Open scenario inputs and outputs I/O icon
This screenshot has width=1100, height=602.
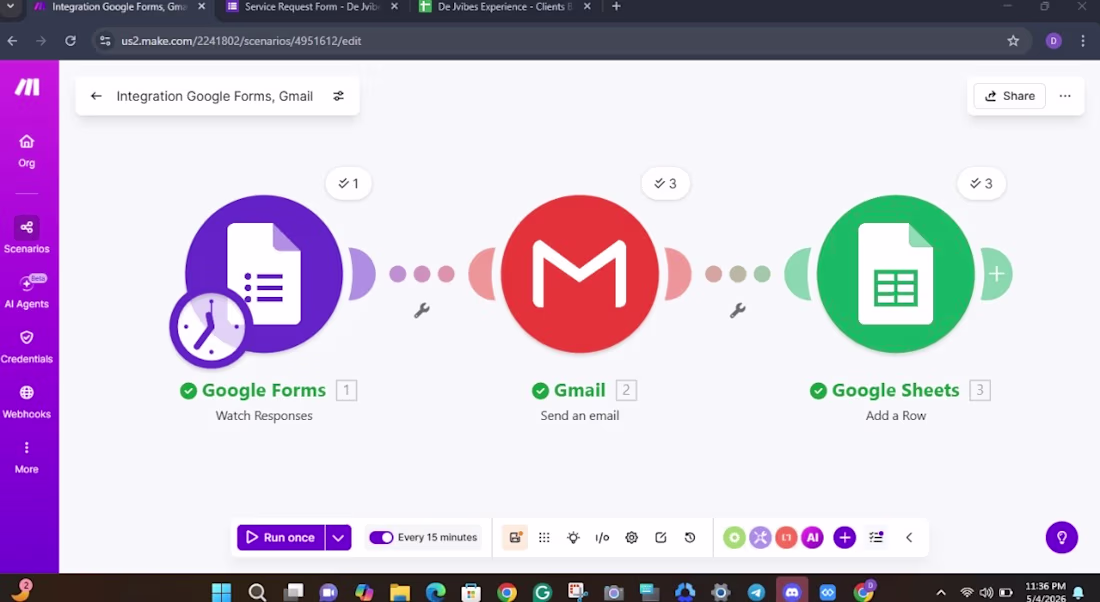point(602,537)
